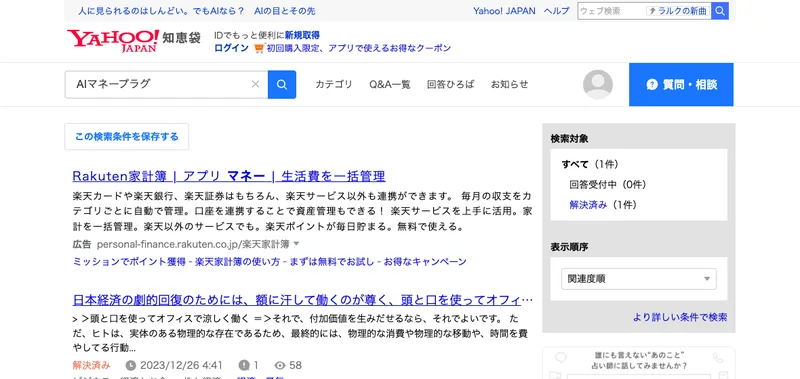Image resolution: width=800 pixels, height=379 pixels.
Task: Click the ログイン link
Action: [231, 48]
